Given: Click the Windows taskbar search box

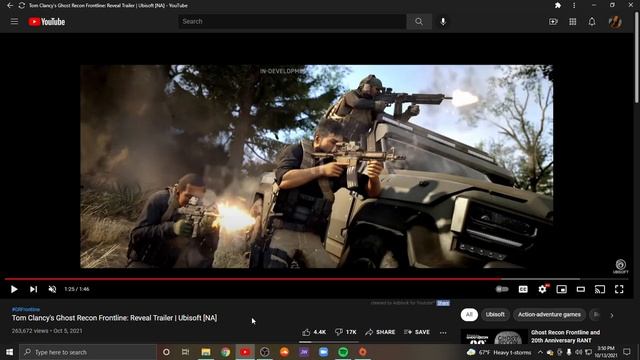Looking at the screenshot, I should pyautogui.click(x=88, y=352).
